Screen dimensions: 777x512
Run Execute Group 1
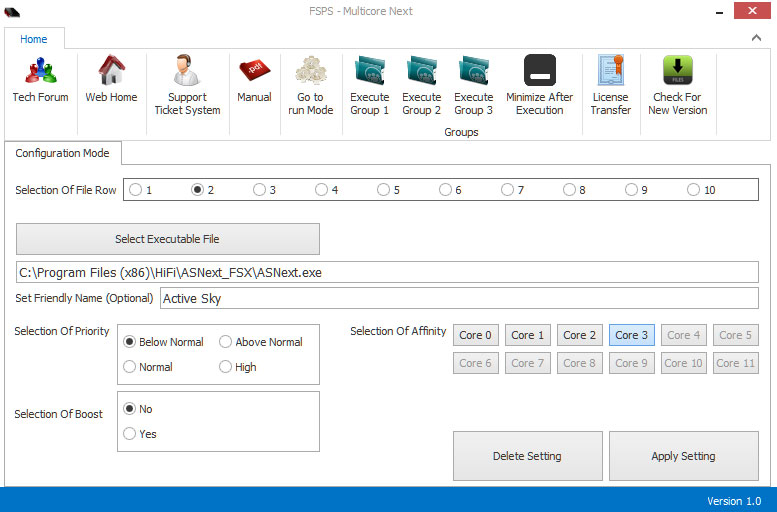369,72
